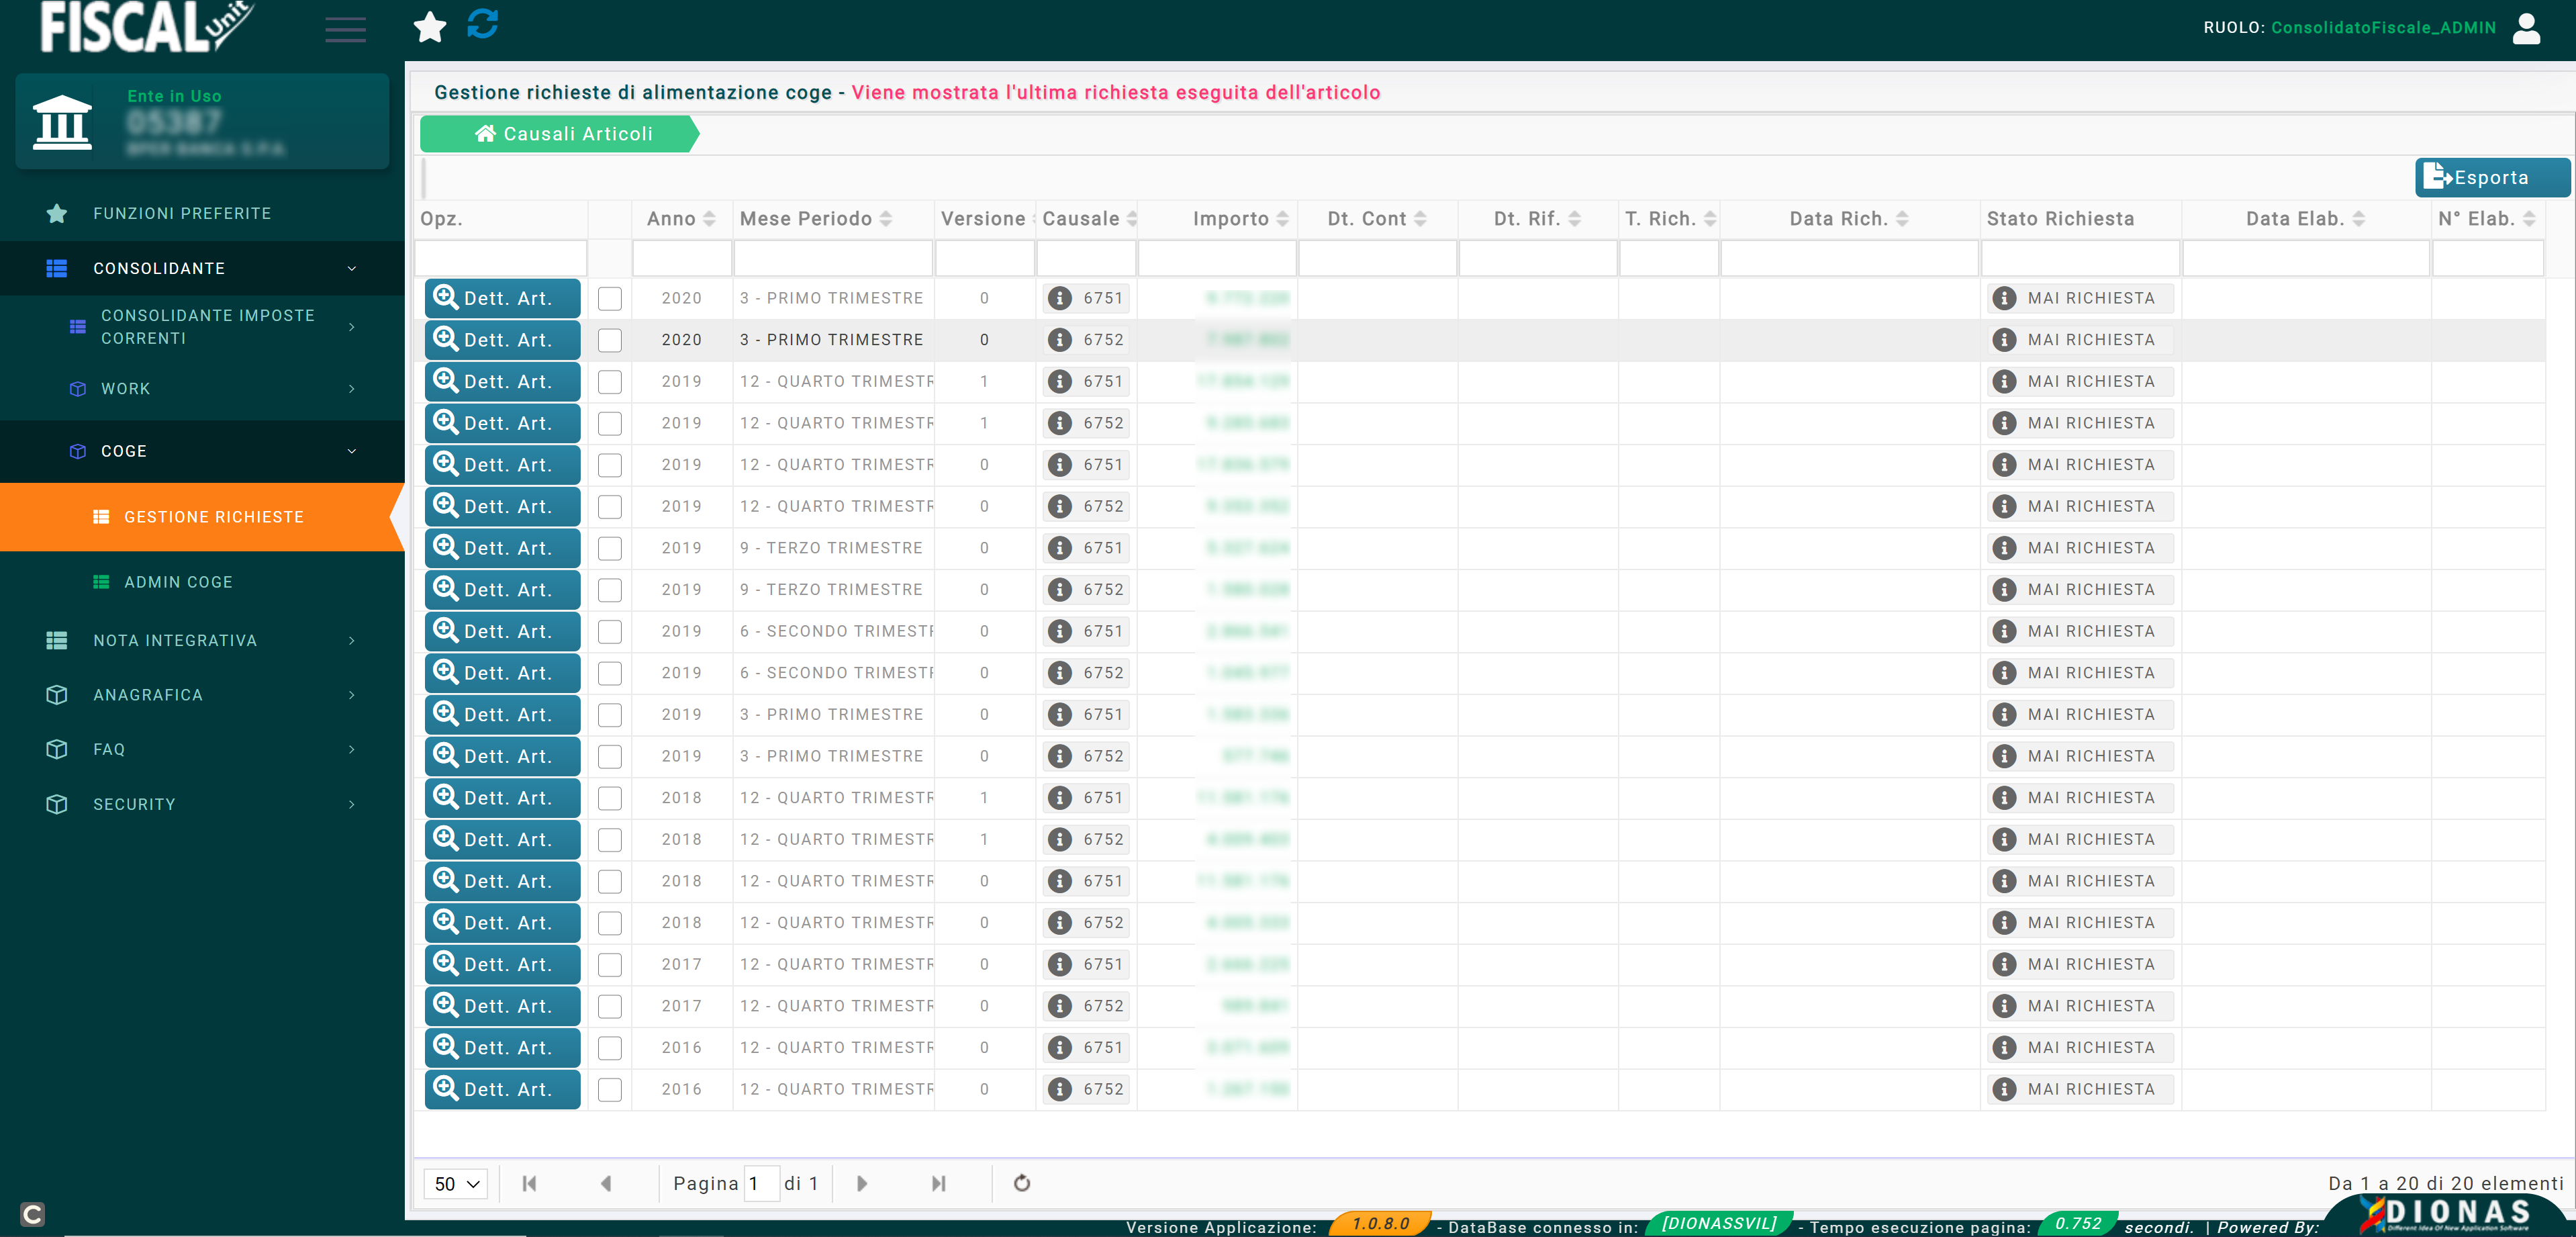This screenshot has width=2576, height=1237.
Task: Sort by Data Elab. column arrows
Action: point(2359,219)
